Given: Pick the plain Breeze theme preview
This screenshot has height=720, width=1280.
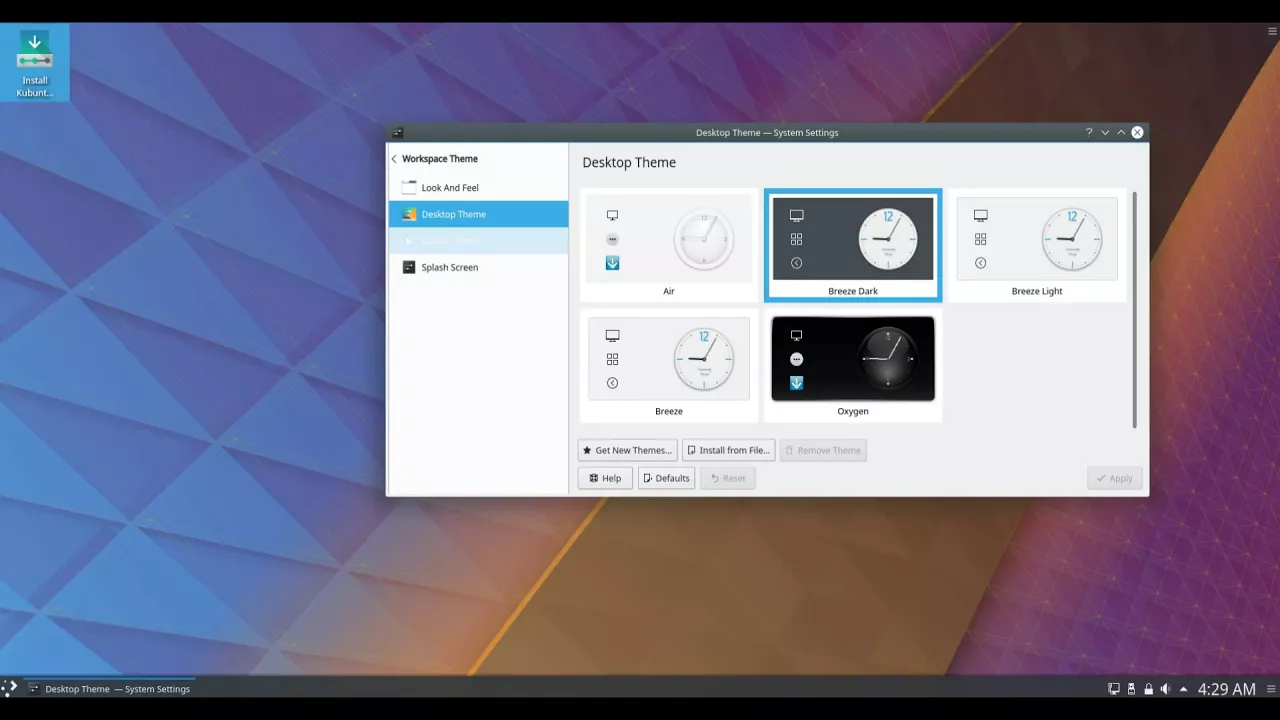Looking at the screenshot, I should coord(669,366).
